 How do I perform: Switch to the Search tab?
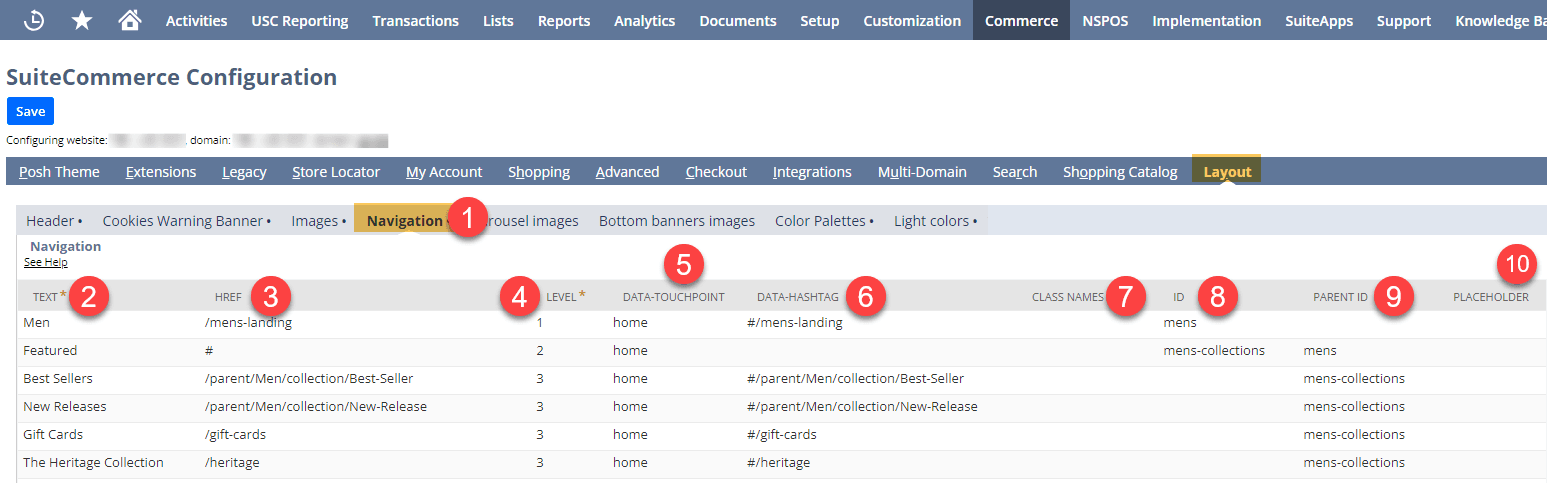pyautogui.click(x=1015, y=172)
